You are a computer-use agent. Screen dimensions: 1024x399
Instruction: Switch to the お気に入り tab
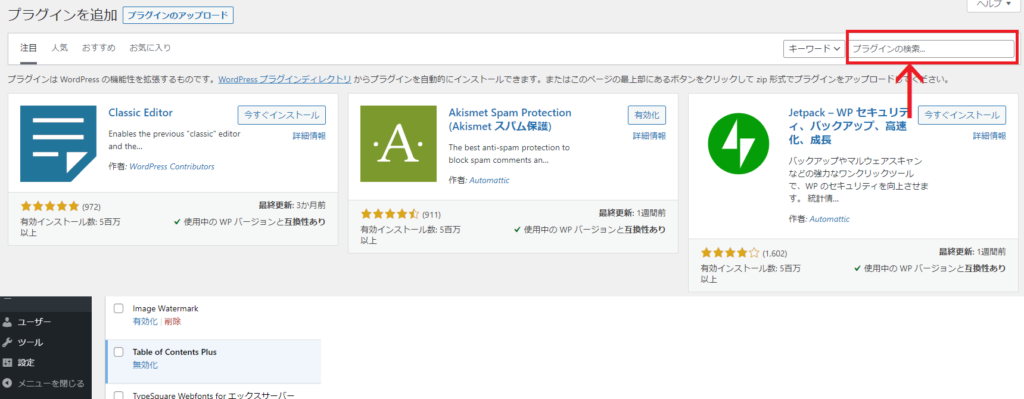click(150, 48)
